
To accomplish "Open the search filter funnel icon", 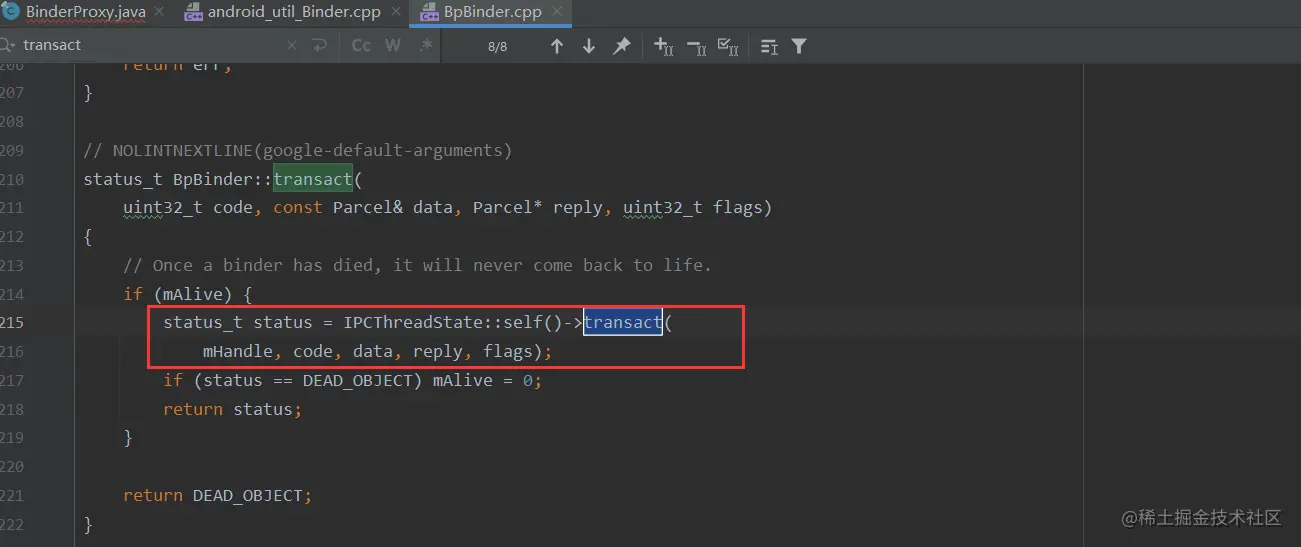I will [799, 46].
